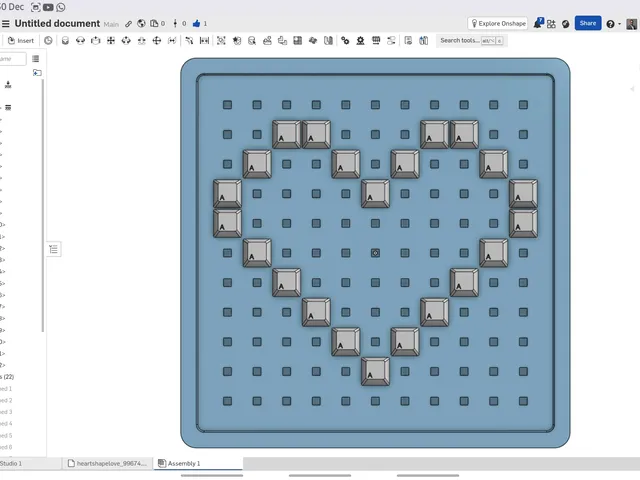Click the add folder icon in instance list

click(x=37, y=73)
